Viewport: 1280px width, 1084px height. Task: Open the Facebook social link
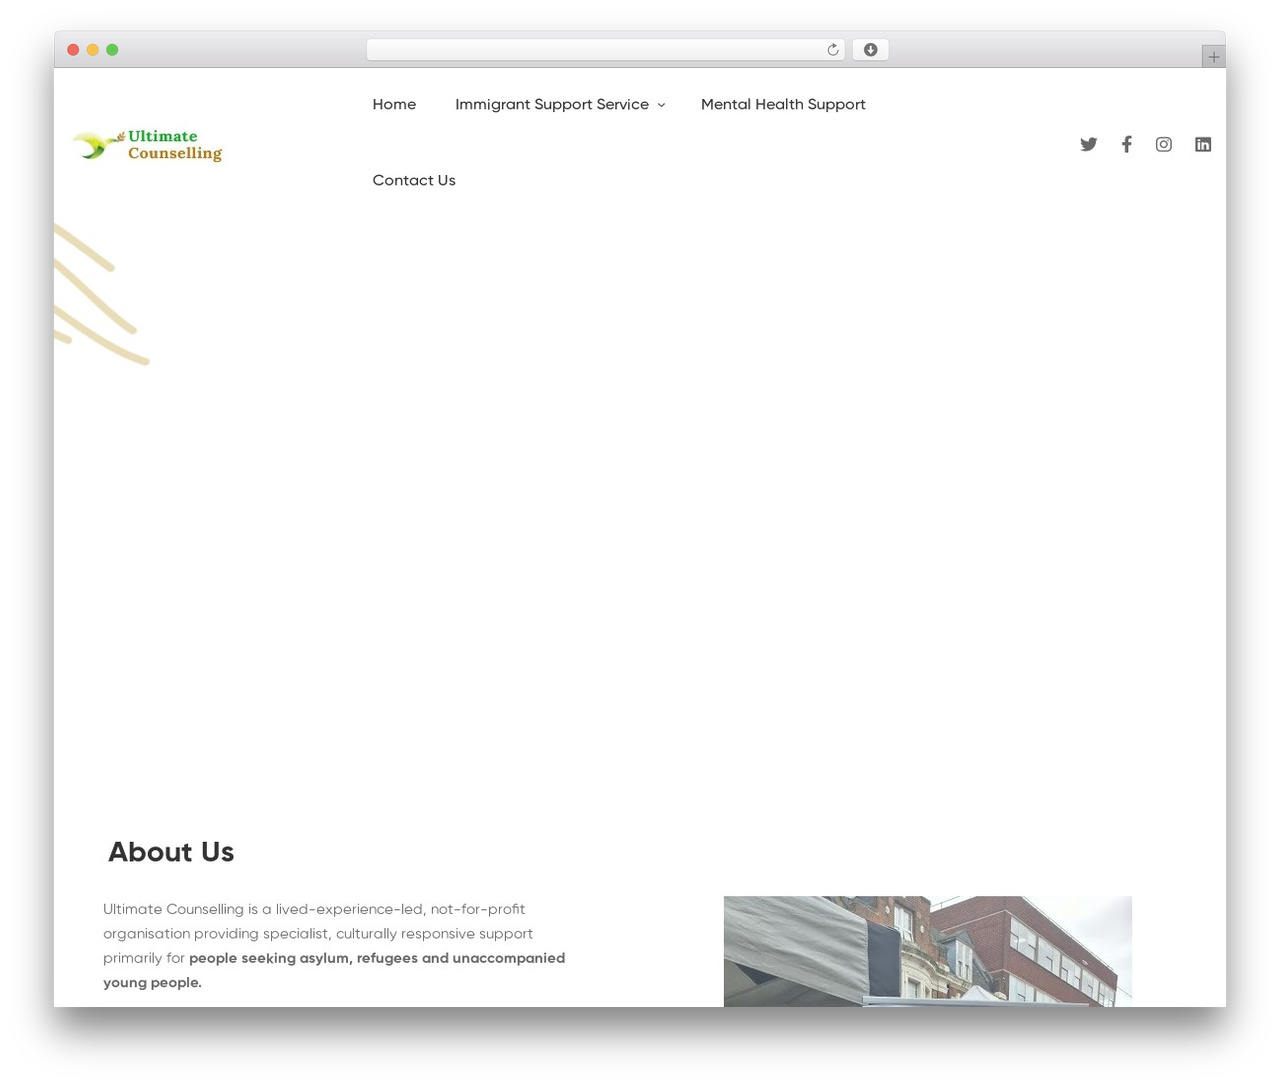1126,144
